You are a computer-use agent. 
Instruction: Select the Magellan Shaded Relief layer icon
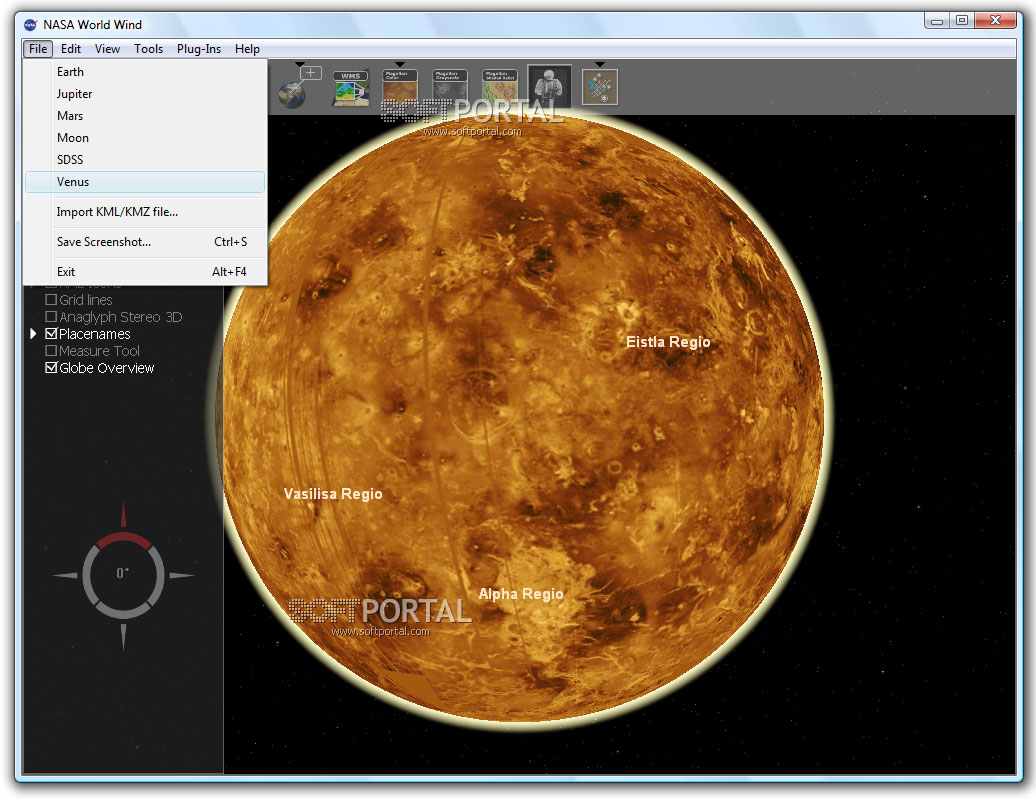(x=500, y=87)
